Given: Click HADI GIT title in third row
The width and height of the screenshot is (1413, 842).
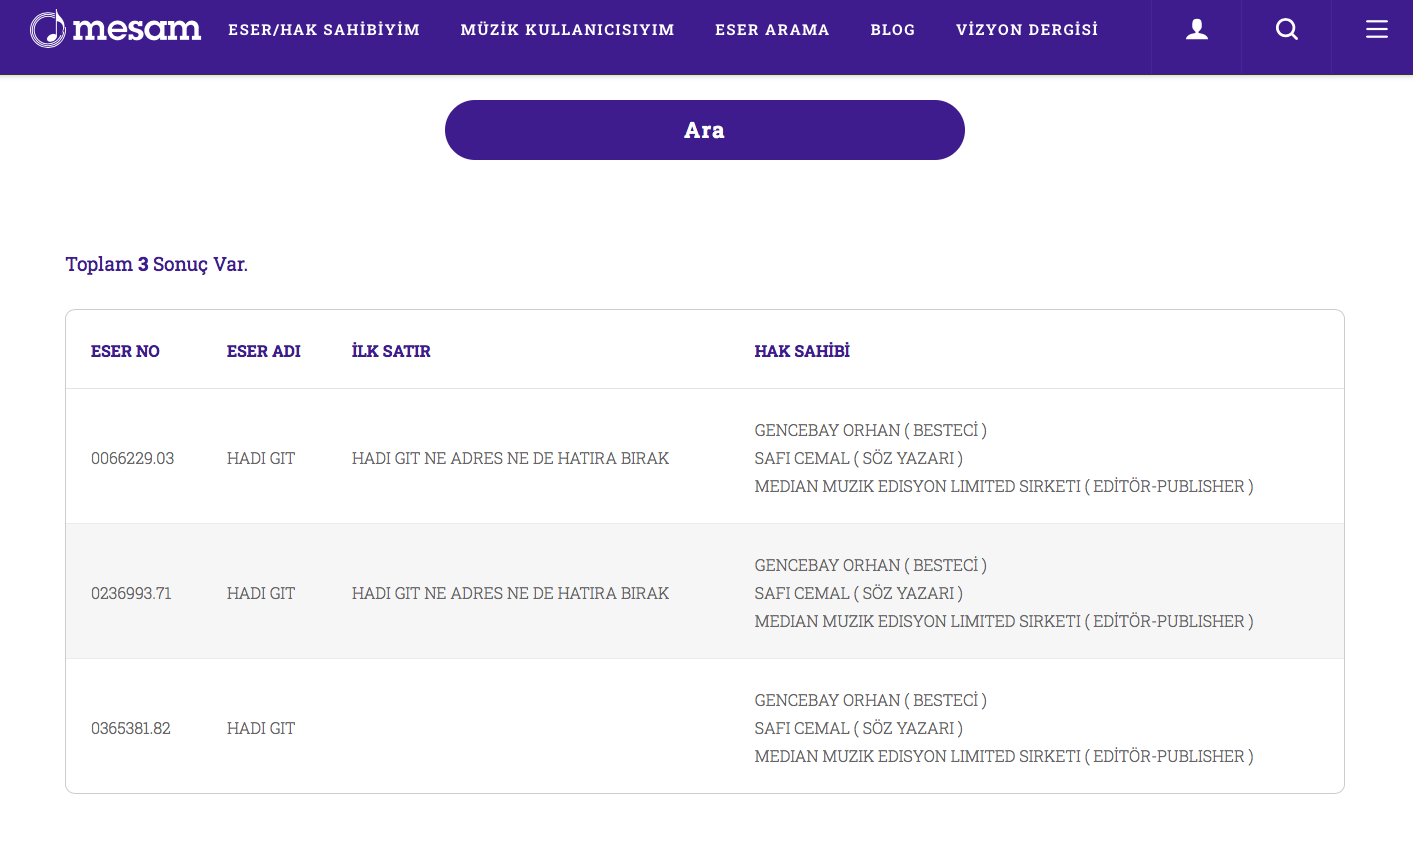Looking at the screenshot, I should point(261,728).
